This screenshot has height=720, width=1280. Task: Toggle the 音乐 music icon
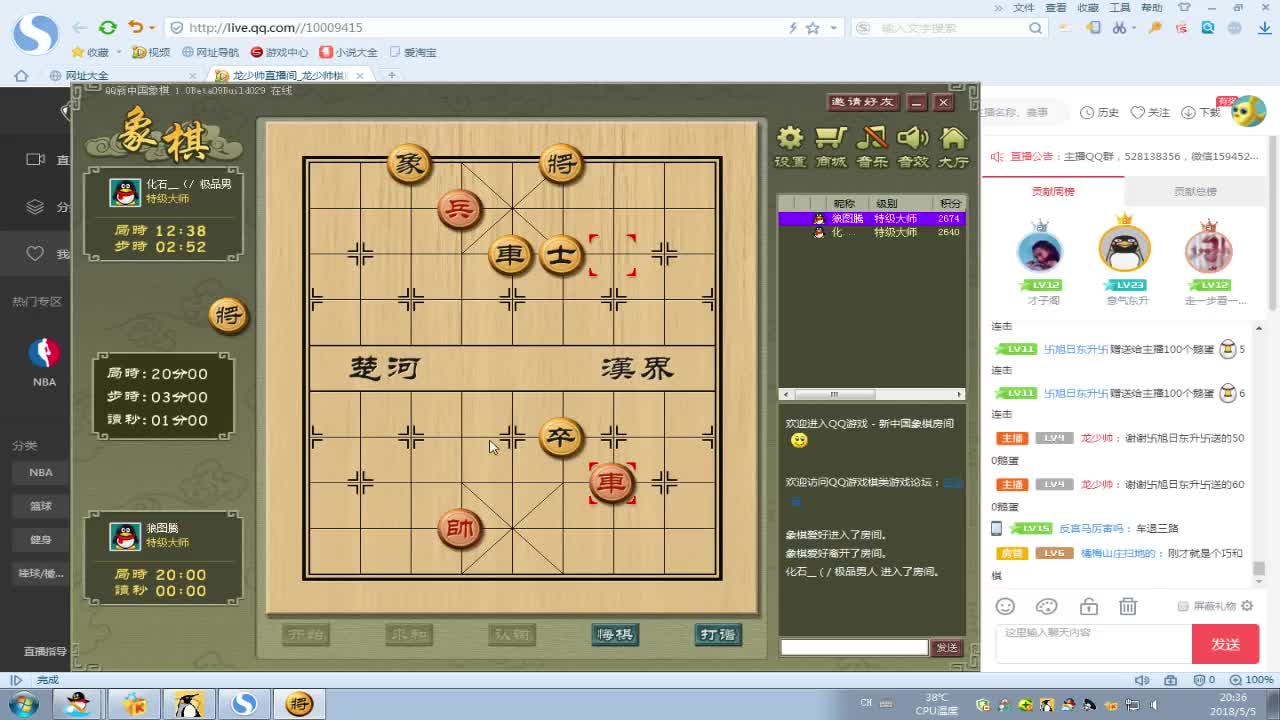[x=872, y=146]
